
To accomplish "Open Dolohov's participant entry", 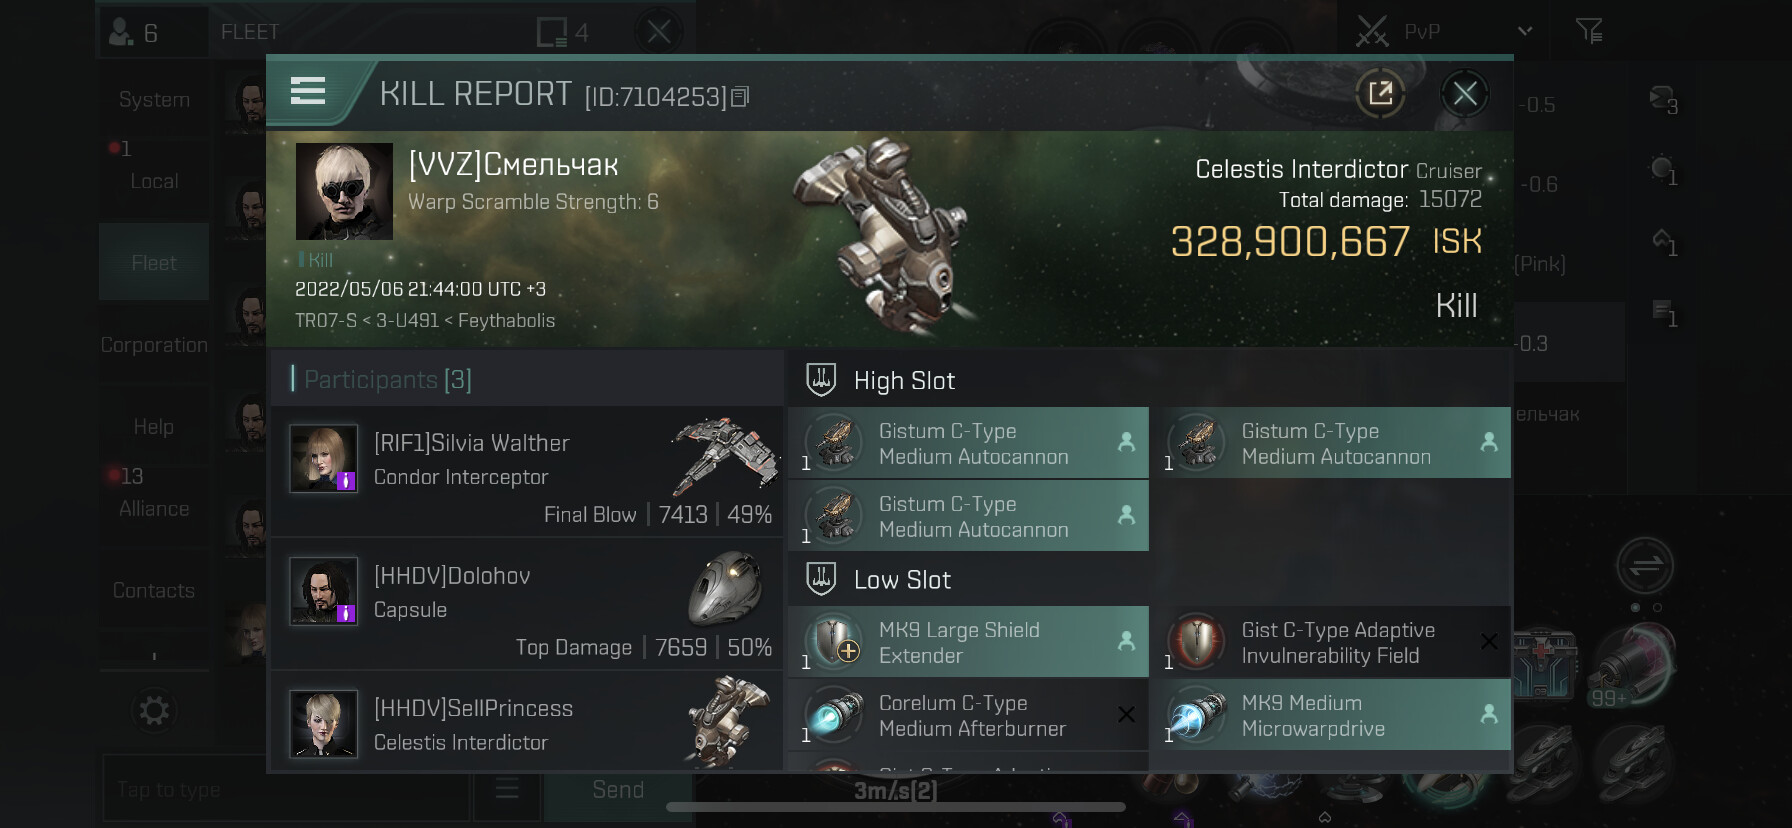I will click(x=527, y=604).
